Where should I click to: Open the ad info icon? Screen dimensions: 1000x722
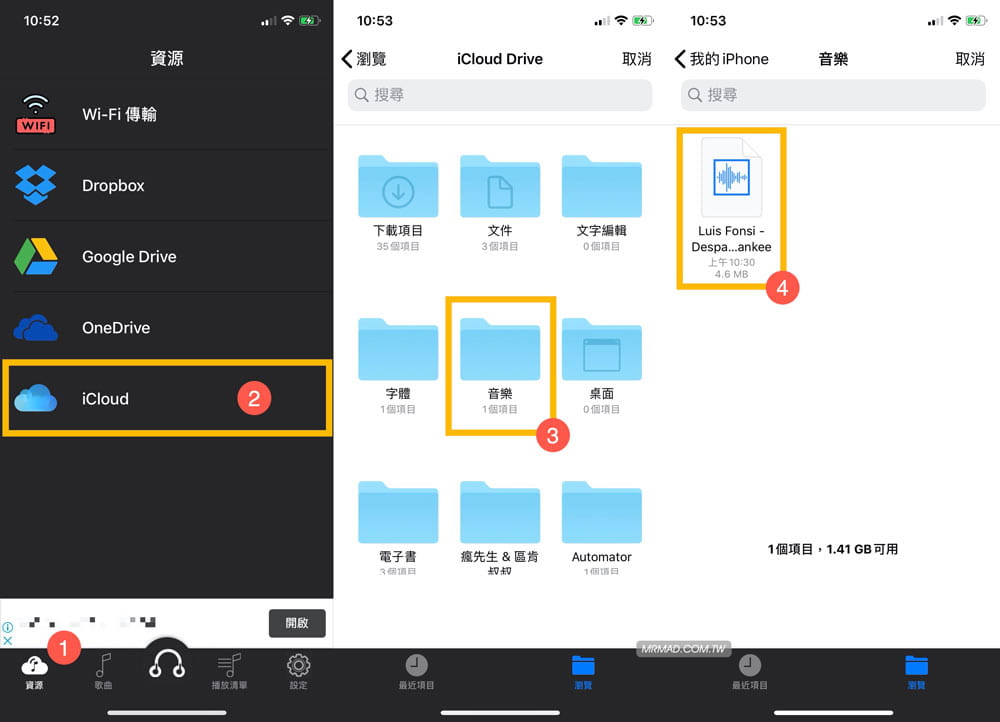(x=8, y=628)
